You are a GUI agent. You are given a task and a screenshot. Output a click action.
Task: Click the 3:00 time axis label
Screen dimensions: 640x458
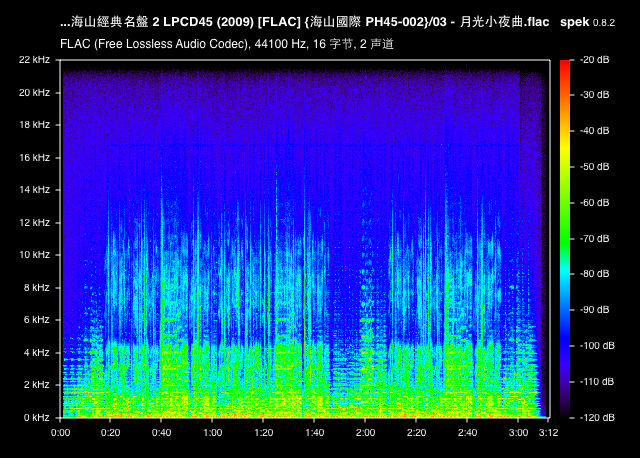(x=518, y=433)
